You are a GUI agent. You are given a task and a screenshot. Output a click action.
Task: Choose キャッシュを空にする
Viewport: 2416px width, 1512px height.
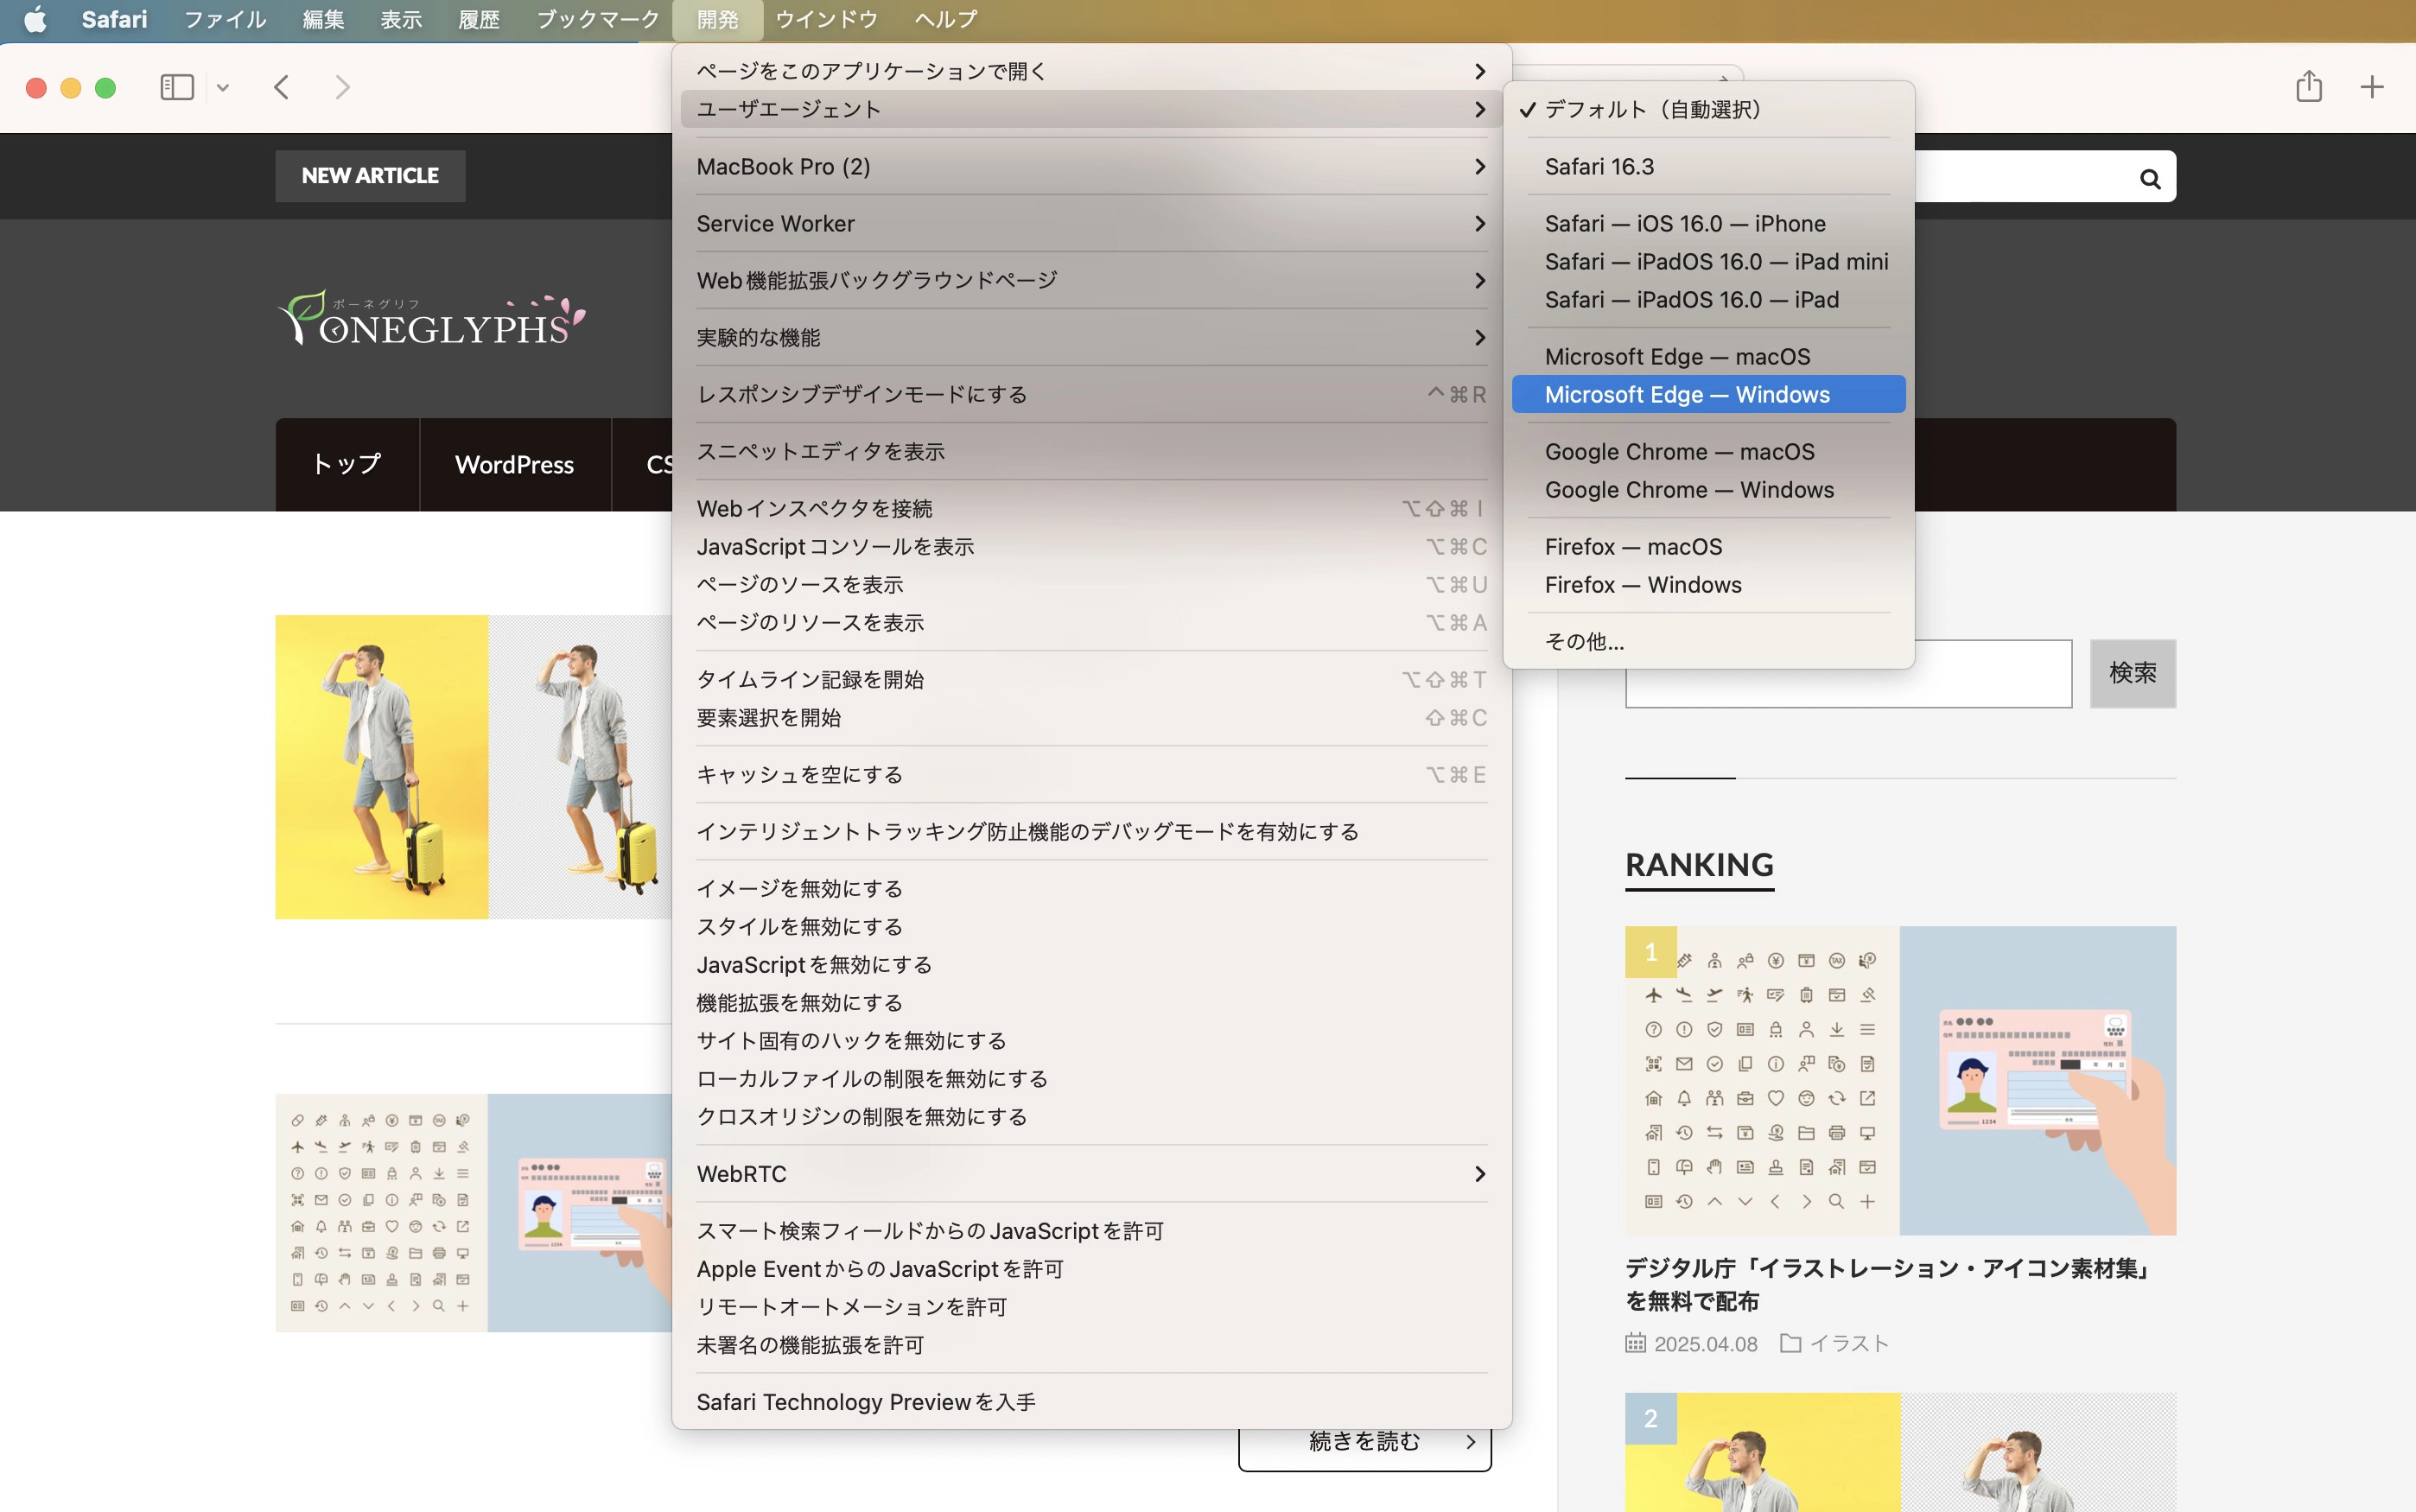tap(1091, 774)
